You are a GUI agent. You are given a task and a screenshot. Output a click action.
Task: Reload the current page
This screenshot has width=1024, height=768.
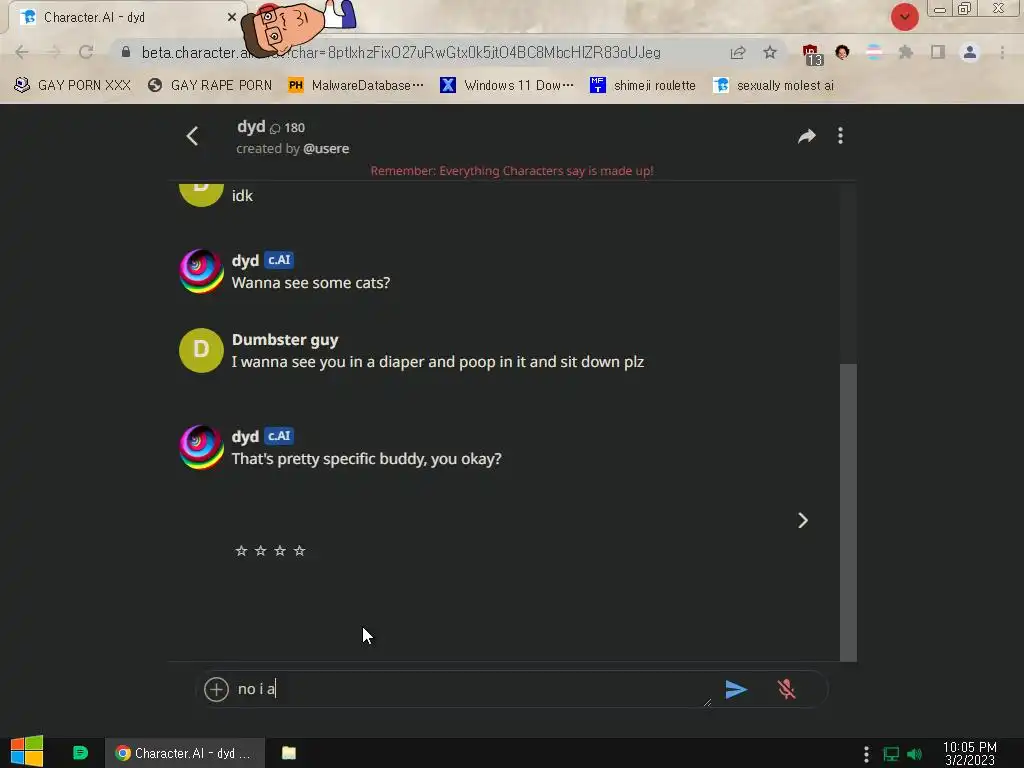[86, 52]
